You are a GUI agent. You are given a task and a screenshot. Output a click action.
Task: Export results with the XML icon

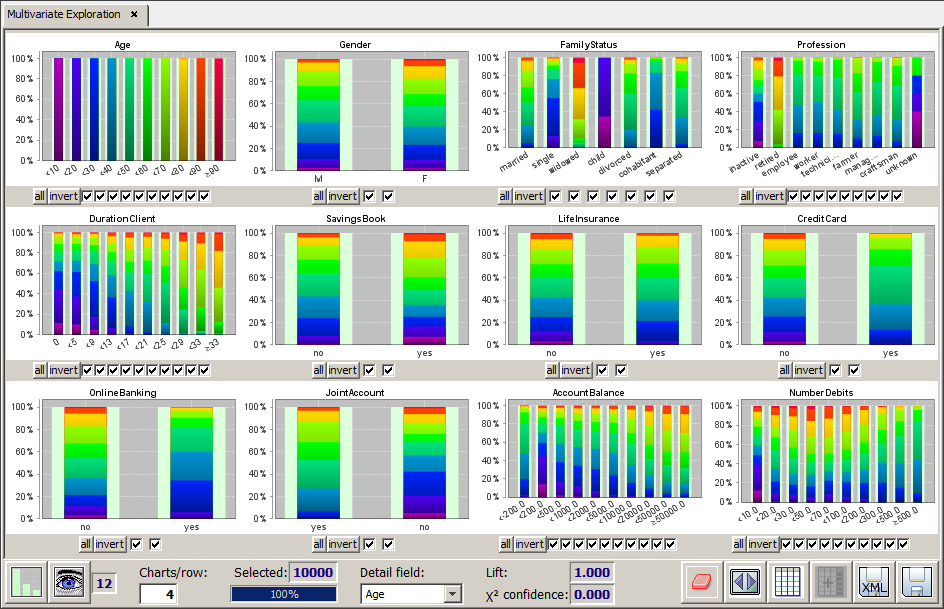pyautogui.click(x=873, y=582)
